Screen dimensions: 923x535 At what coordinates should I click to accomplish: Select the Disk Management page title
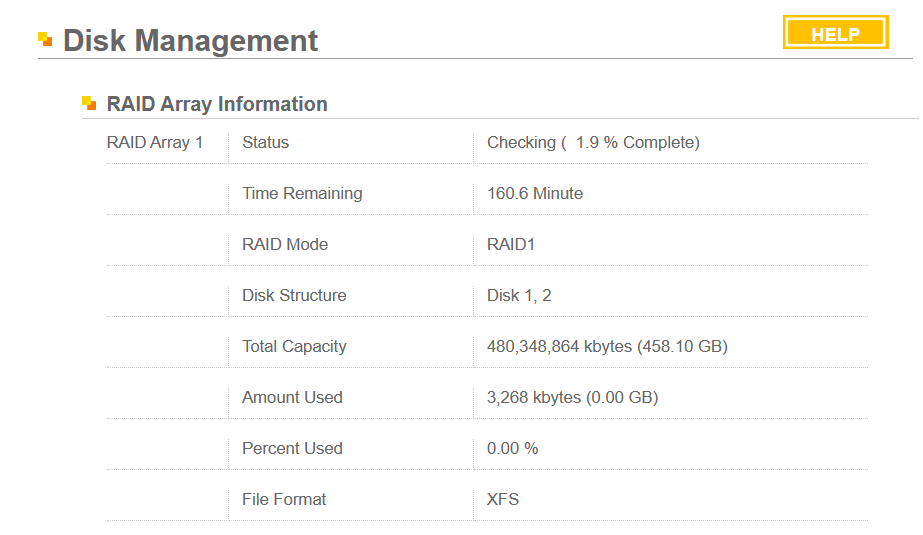tap(190, 41)
